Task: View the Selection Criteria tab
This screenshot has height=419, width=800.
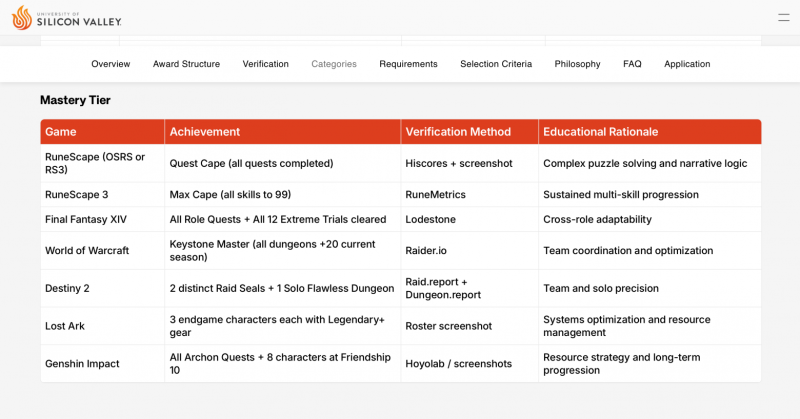Action: click(x=496, y=64)
